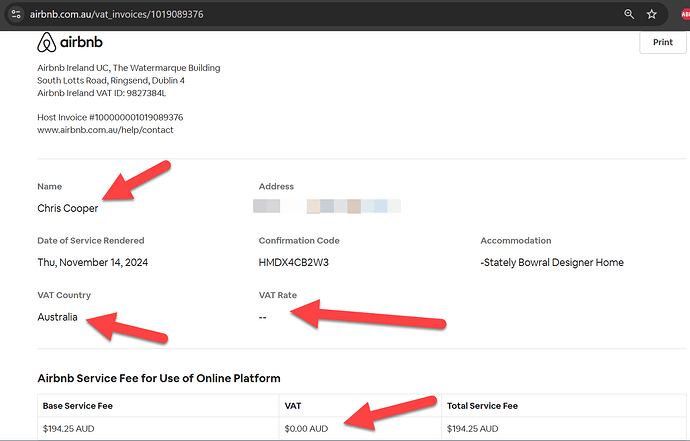Click the Total Service Fee amount $194.25 AUD
690x441 pixels.
pyautogui.click(x=473, y=429)
